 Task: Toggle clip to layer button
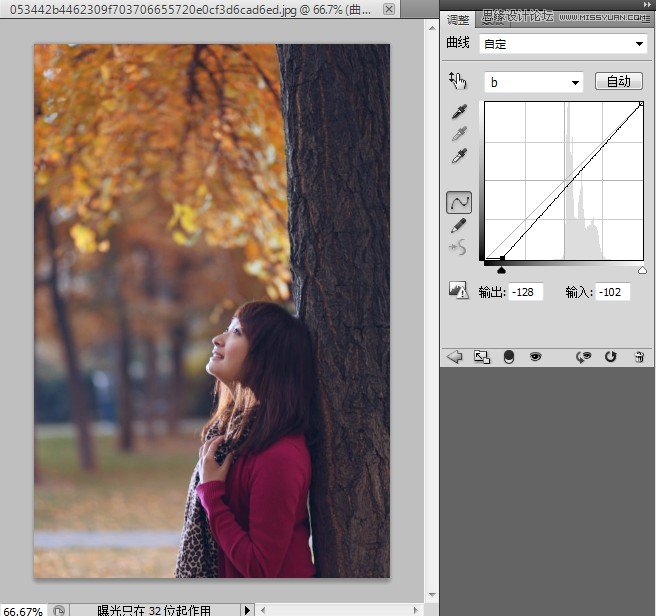pyautogui.click(x=509, y=357)
